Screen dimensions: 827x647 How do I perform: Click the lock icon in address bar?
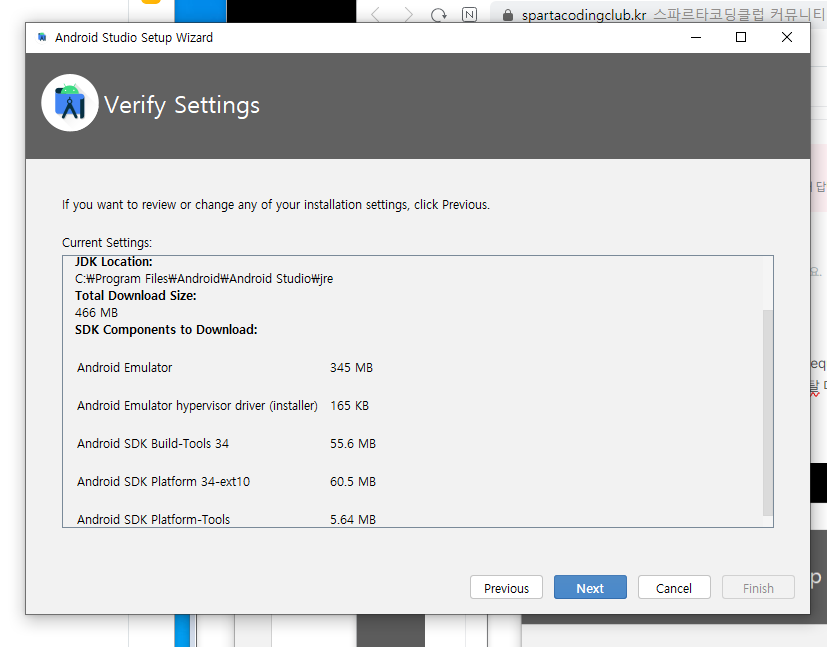[x=507, y=15]
